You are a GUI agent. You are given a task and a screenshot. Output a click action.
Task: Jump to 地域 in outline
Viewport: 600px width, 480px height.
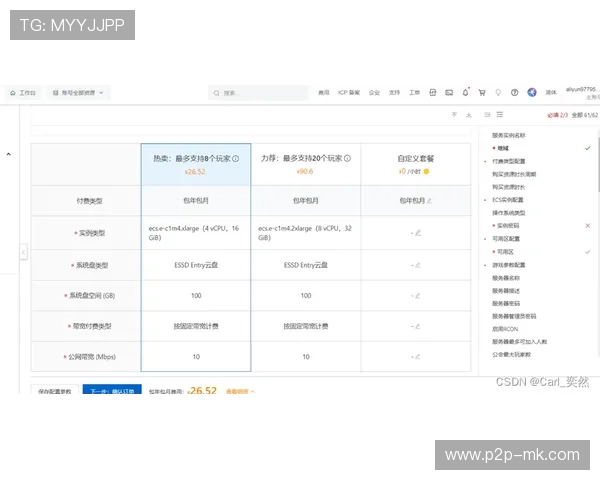503,148
